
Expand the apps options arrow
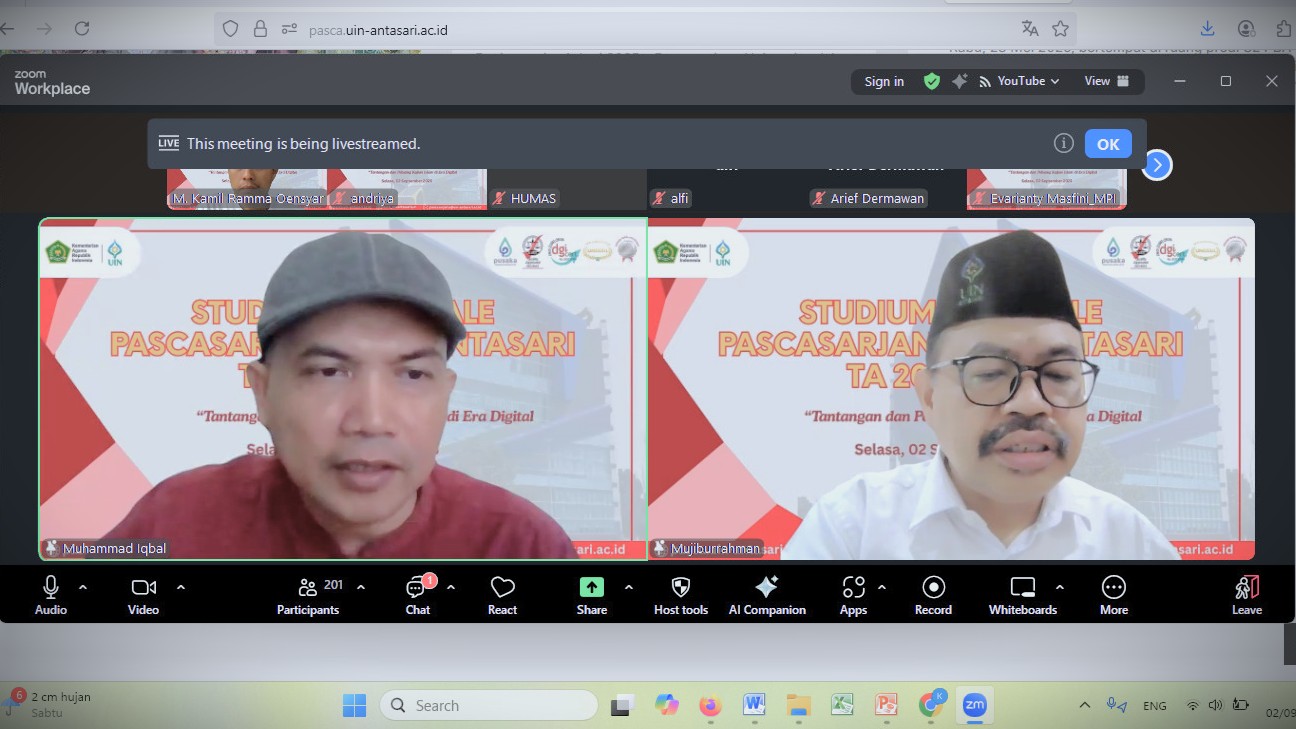click(882, 587)
